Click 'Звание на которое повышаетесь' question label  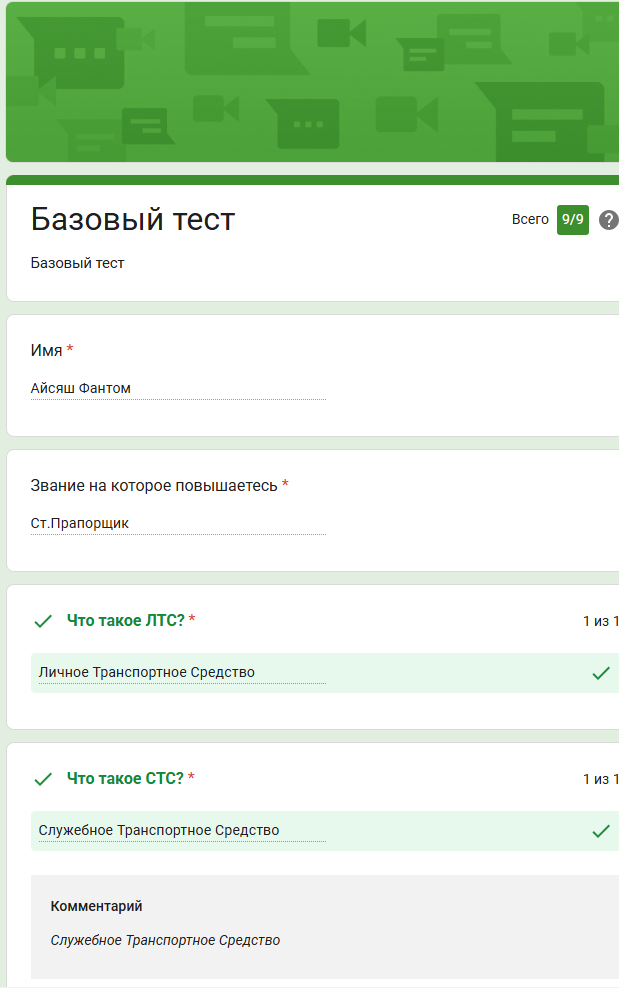point(154,485)
